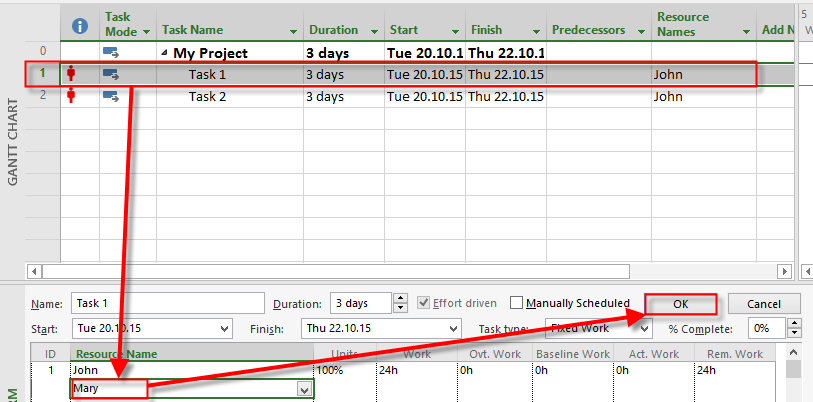The width and height of the screenshot is (813, 402).
Task: Toggle the Effort driven checkbox
Action: tap(425, 303)
